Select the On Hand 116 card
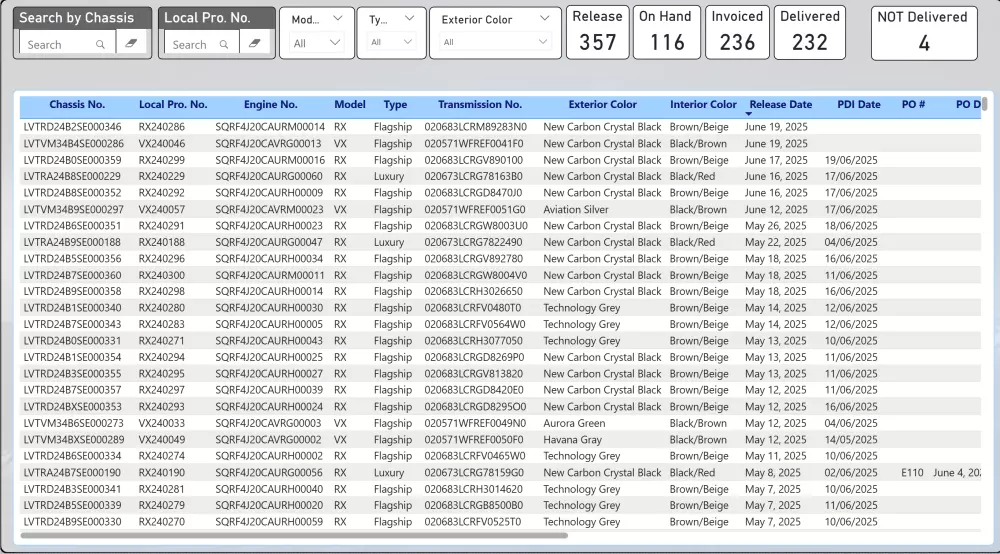Image resolution: width=1000 pixels, height=554 pixels. click(666, 33)
